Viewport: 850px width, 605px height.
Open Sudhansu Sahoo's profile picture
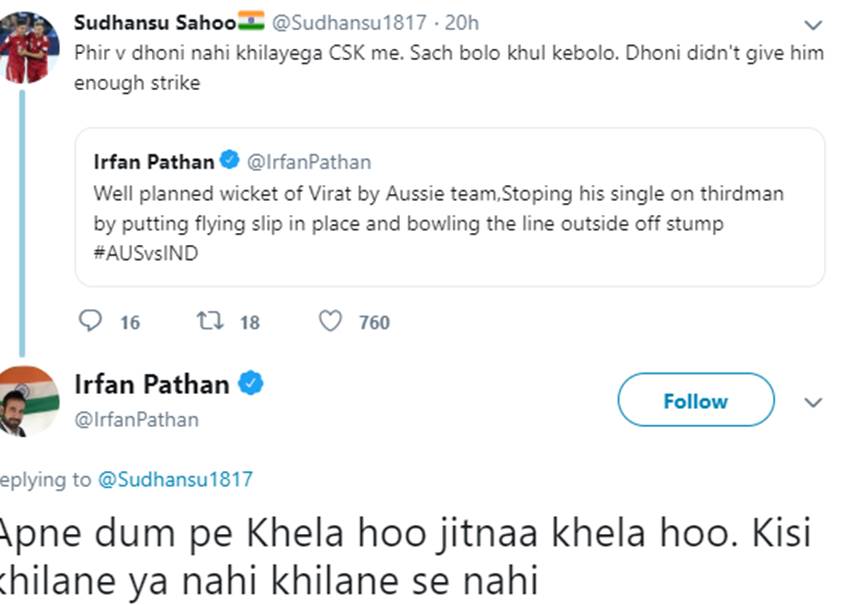[x=30, y=47]
